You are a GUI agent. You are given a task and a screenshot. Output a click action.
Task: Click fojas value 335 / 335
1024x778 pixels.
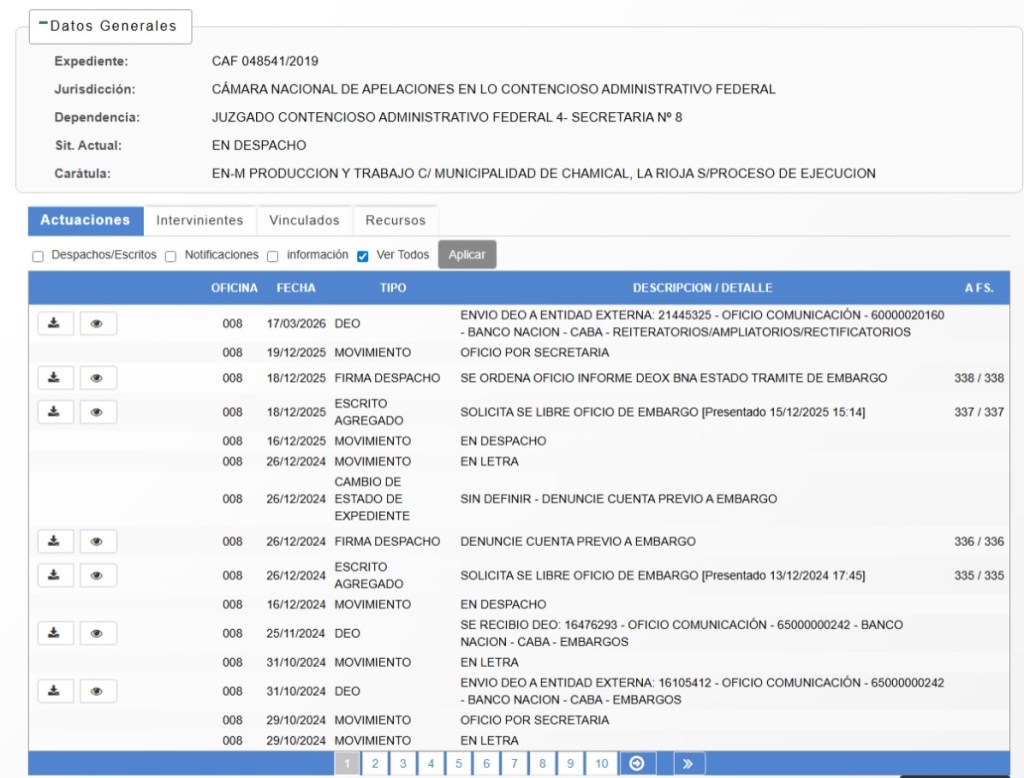[979, 575]
